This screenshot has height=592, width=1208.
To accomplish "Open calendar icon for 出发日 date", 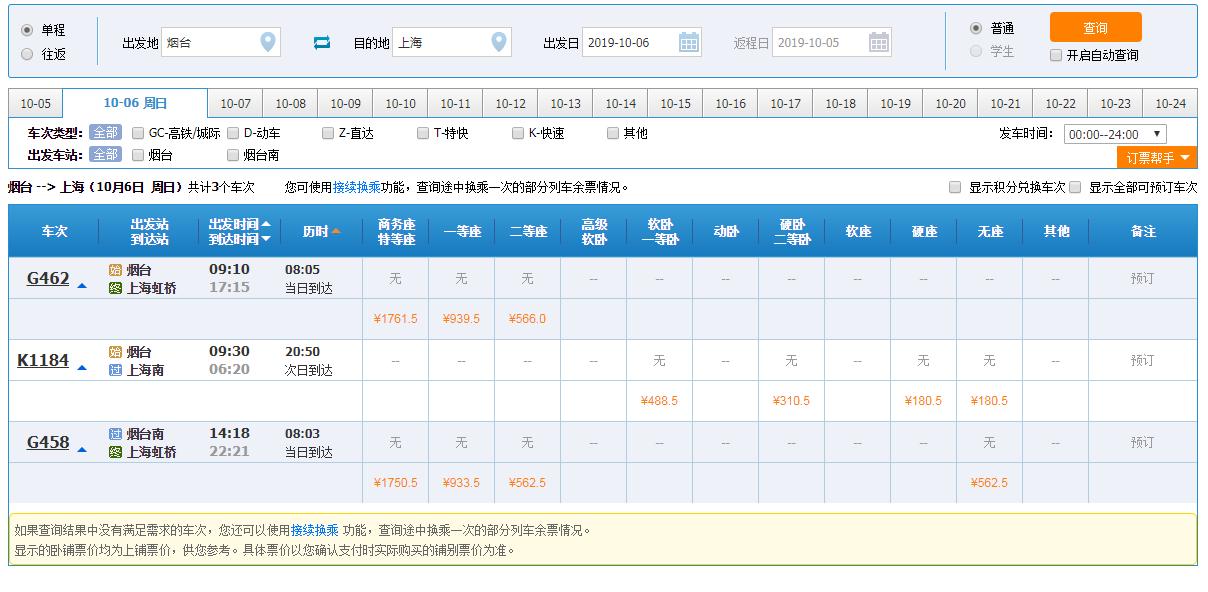I will (x=689, y=42).
